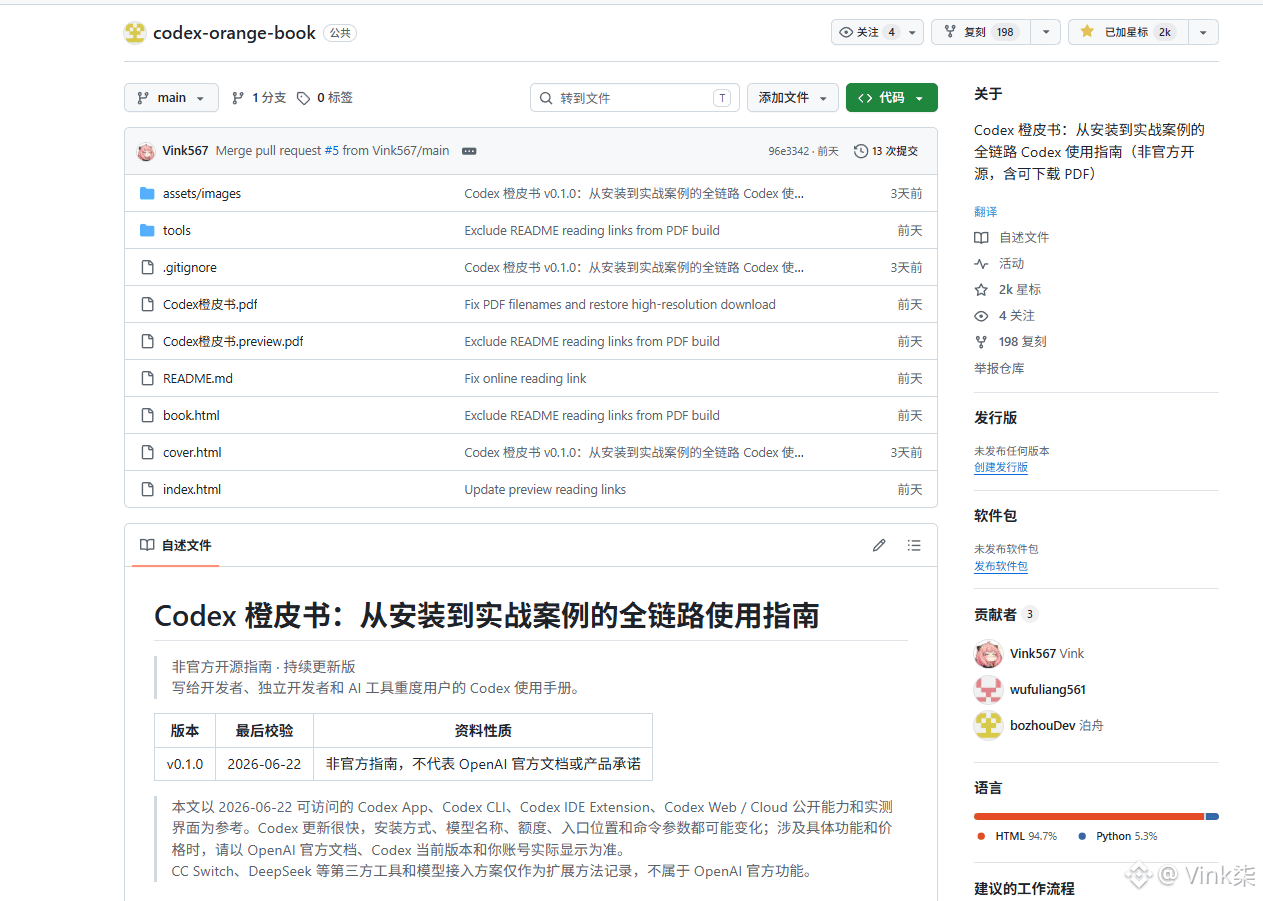The width and height of the screenshot is (1263, 901).
Task: Open 198 复刻 forks link
Action: (1011, 341)
